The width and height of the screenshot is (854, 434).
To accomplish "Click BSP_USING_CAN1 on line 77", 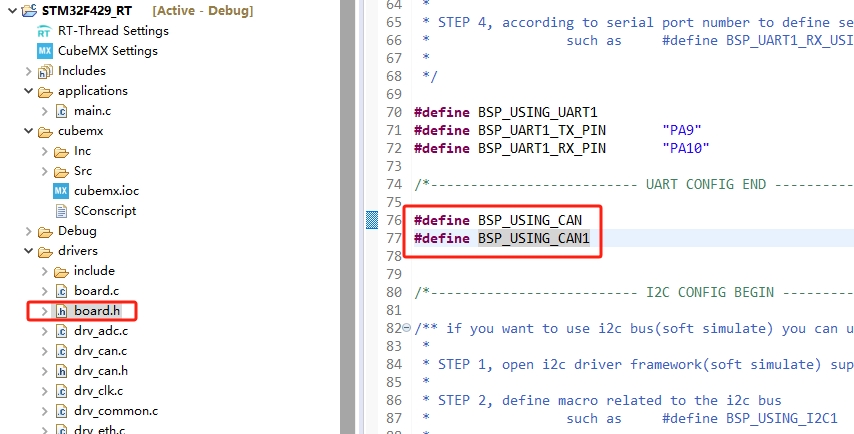I will click(534, 239).
